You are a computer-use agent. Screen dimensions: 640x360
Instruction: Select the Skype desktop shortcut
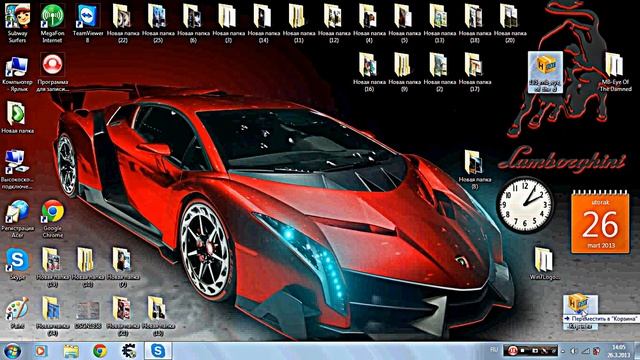(x=17, y=264)
